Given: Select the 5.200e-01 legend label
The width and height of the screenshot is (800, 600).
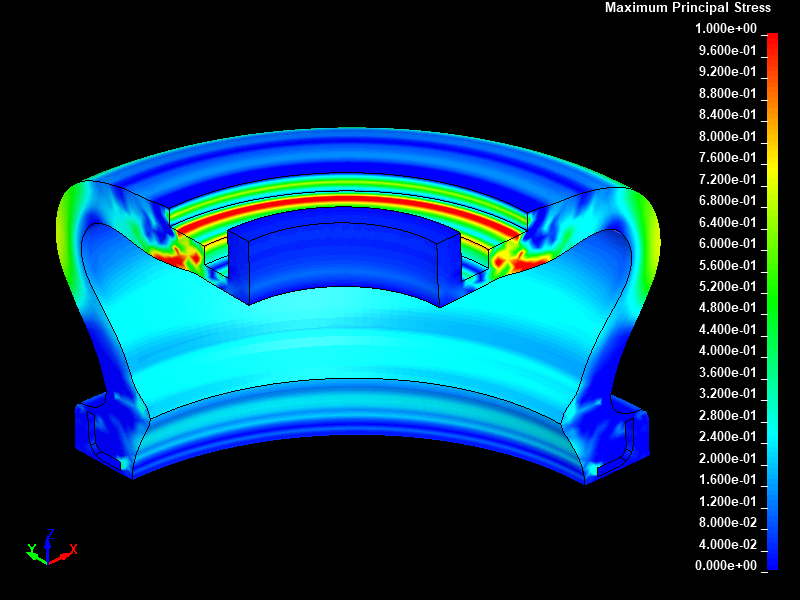Looking at the screenshot, I should pos(726,286).
